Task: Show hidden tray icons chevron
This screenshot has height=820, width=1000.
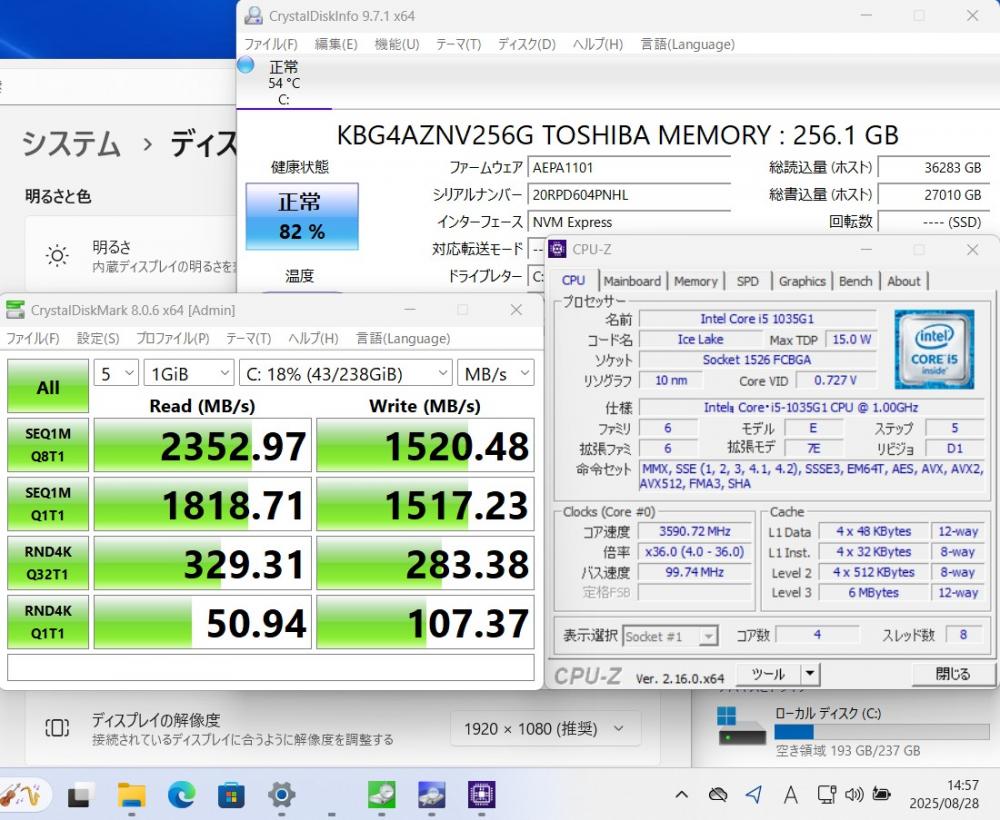Action: [681, 794]
